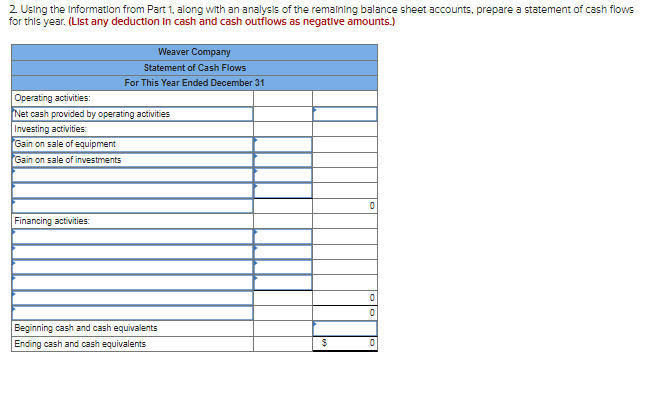Viewport: 671px width, 401px height.
Task: Click the 'Beginning cash and cash equivalents' amount field
Action: pos(345,328)
